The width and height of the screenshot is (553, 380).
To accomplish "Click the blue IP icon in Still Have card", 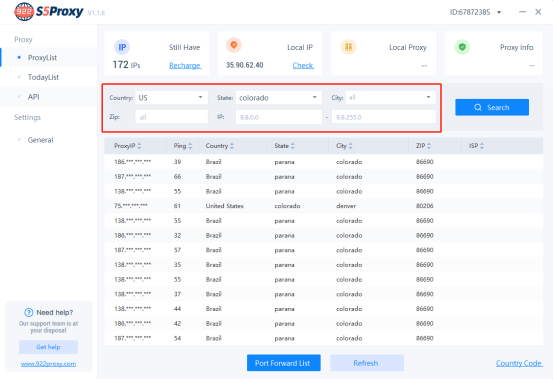I will (x=122, y=47).
